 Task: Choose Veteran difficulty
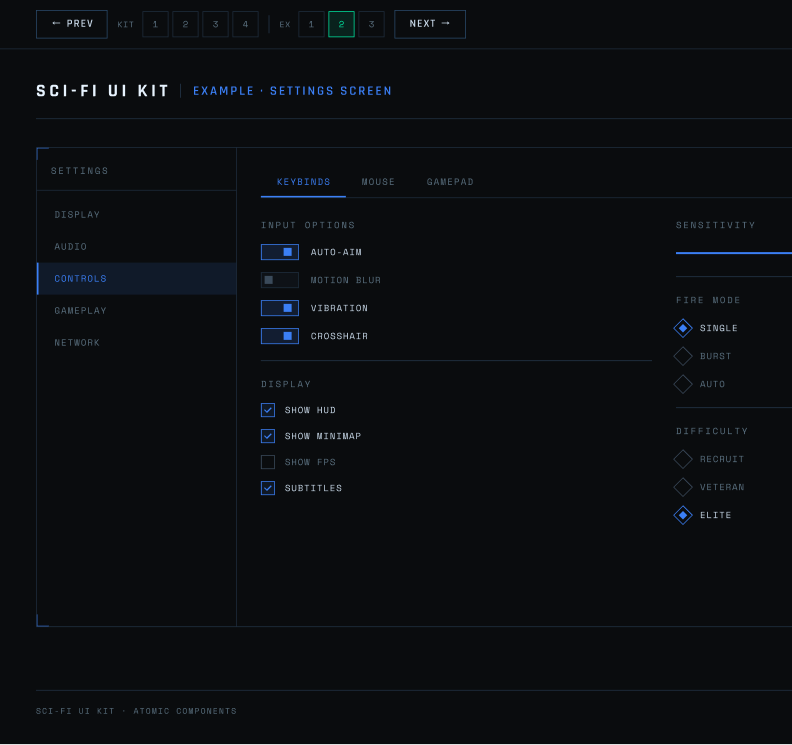(x=683, y=487)
